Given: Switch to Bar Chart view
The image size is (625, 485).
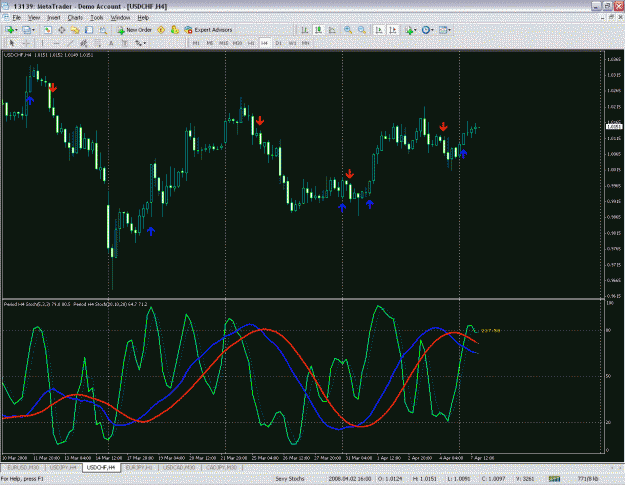Looking at the screenshot, I should 305,30.
